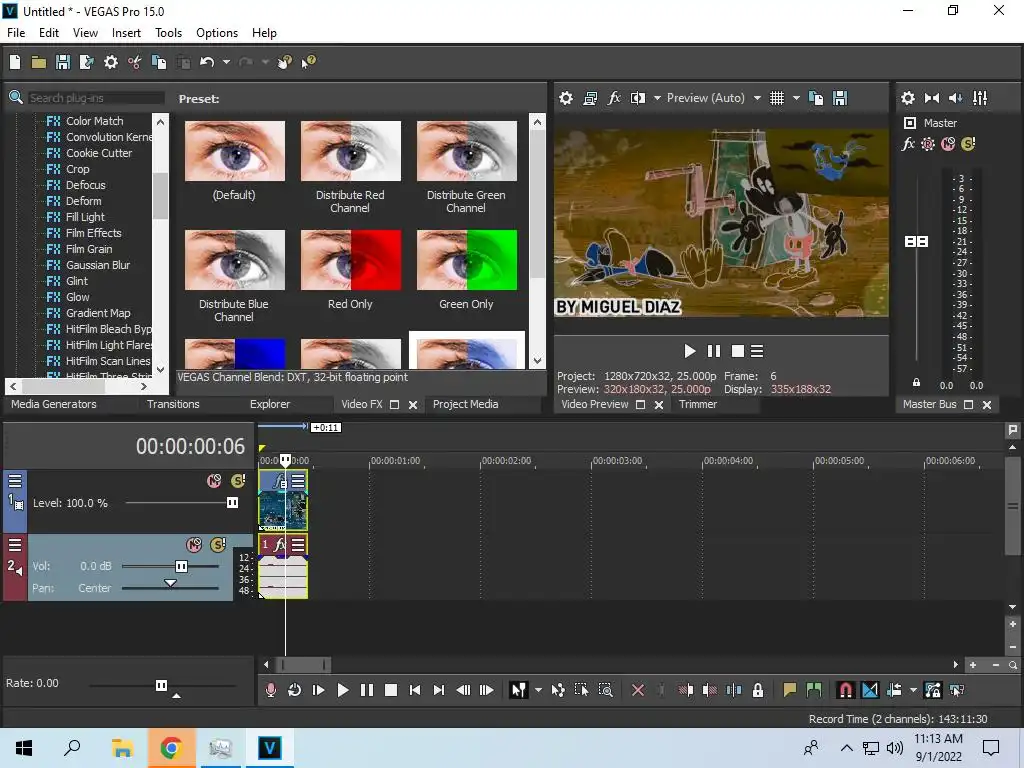Solo video track 1
This screenshot has width=1024, height=768.
pos(238,481)
